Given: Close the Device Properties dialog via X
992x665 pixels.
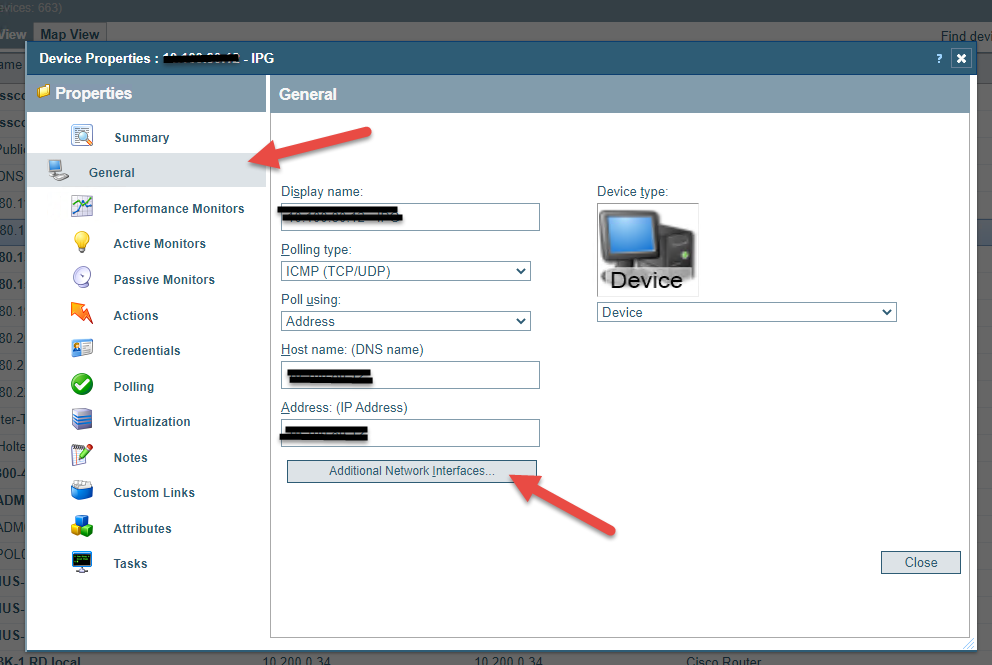Looking at the screenshot, I should click(x=961, y=58).
